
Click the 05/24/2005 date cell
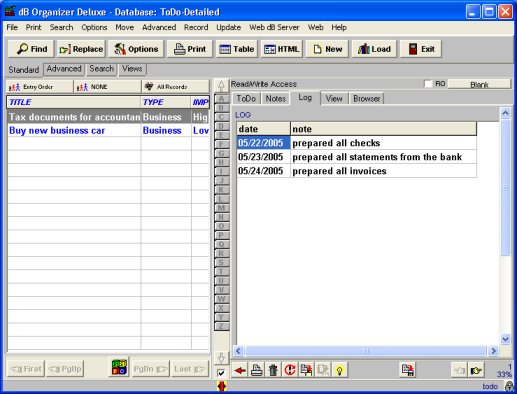[x=263, y=171]
